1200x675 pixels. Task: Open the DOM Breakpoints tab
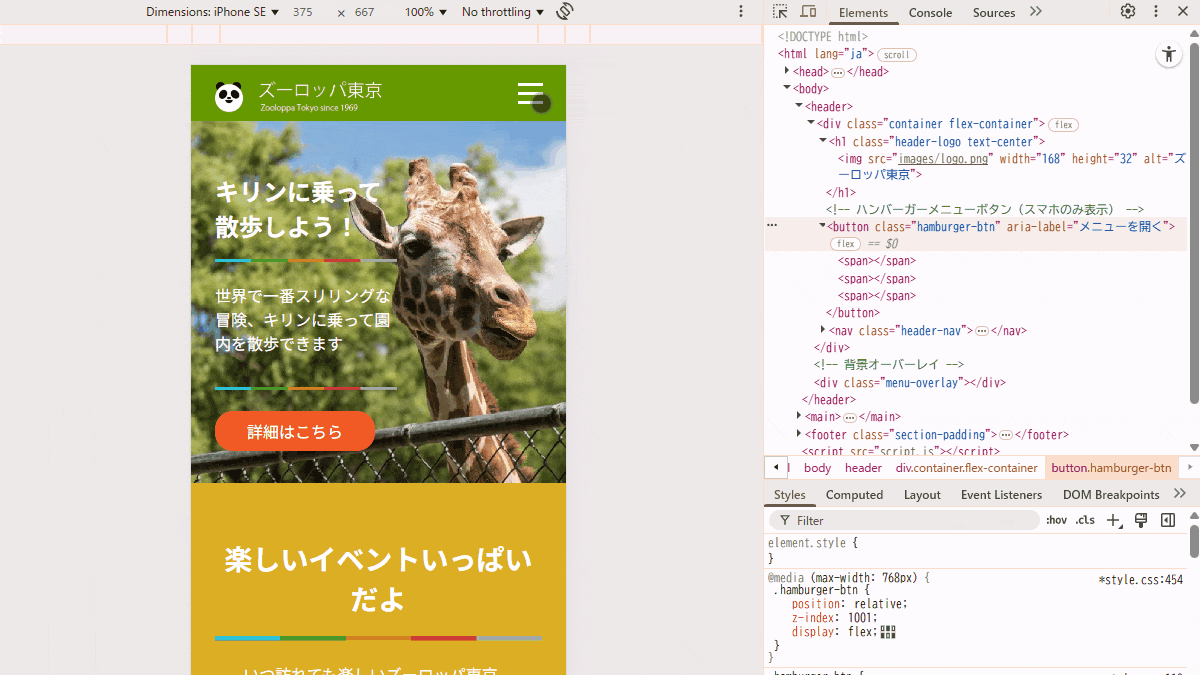(x=1111, y=494)
